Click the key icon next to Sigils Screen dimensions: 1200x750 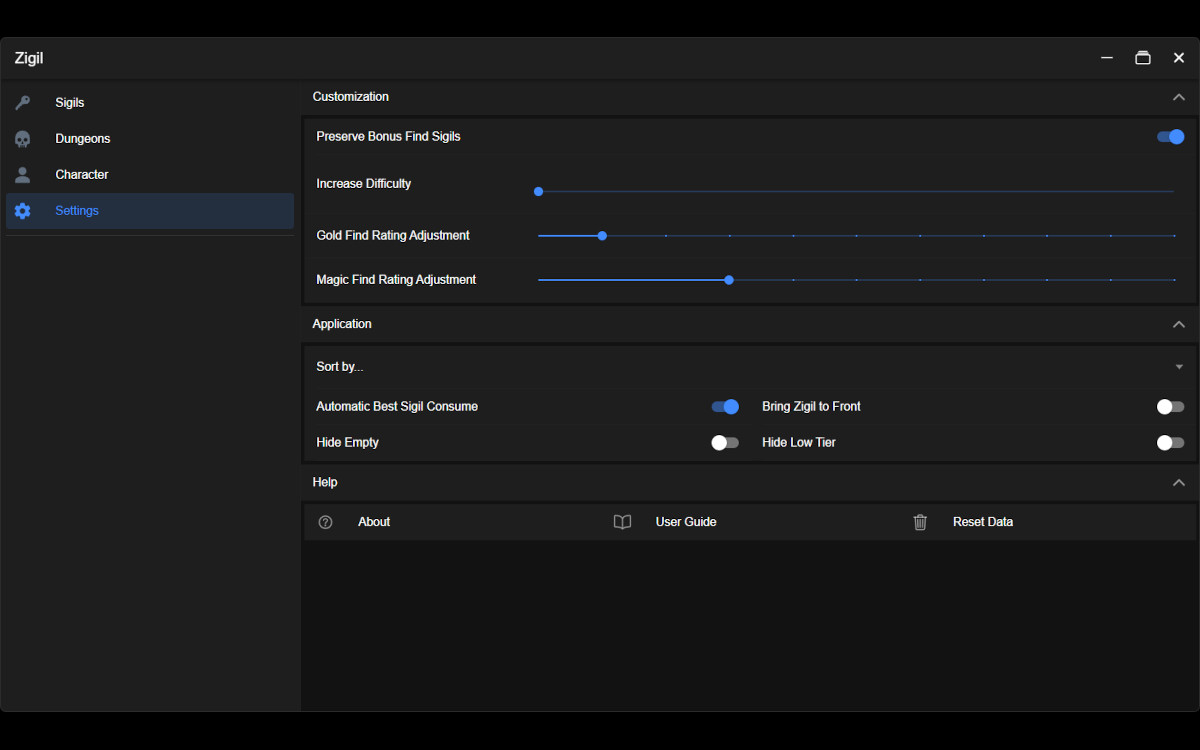click(22, 103)
